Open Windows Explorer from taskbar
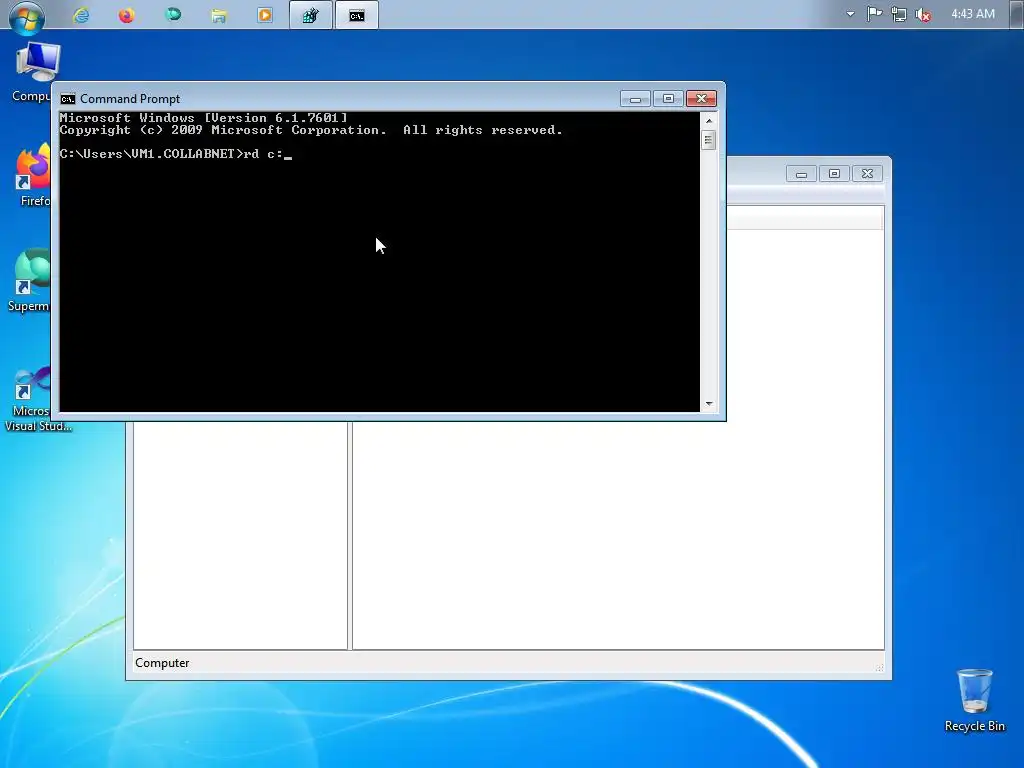 (219, 16)
